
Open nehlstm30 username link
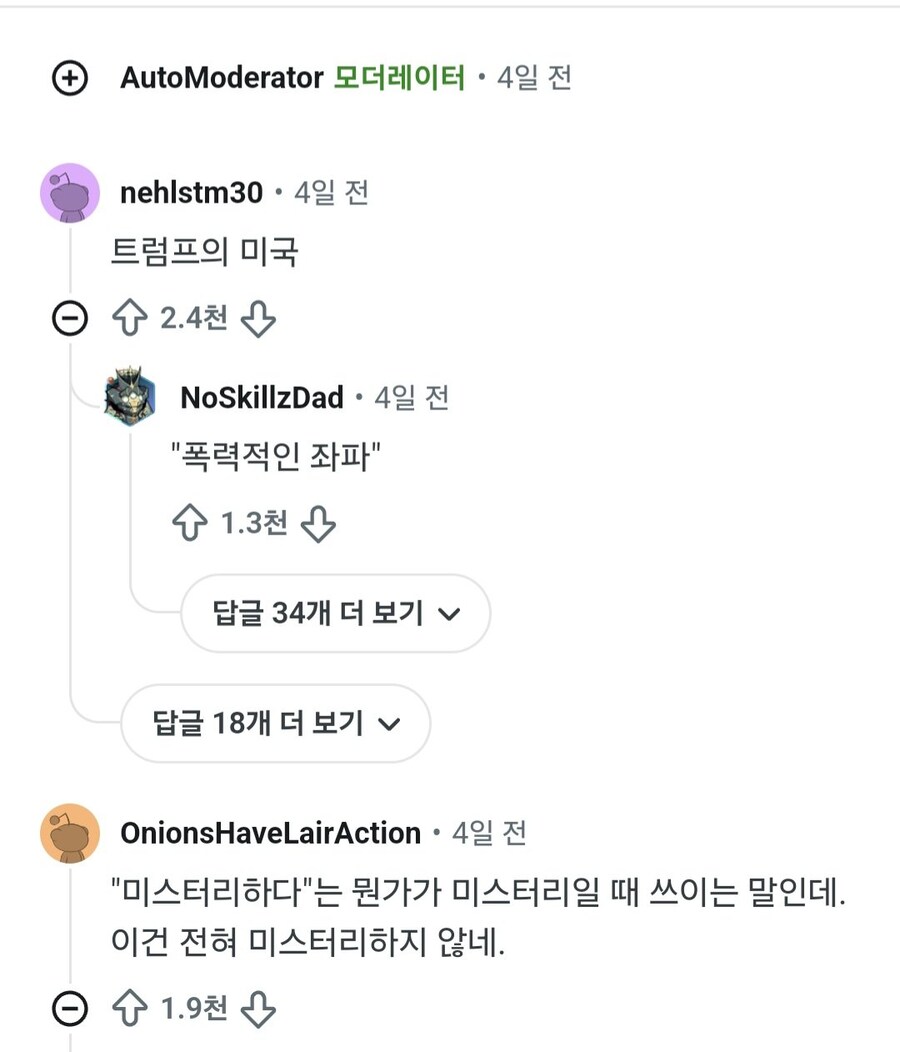click(x=191, y=192)
